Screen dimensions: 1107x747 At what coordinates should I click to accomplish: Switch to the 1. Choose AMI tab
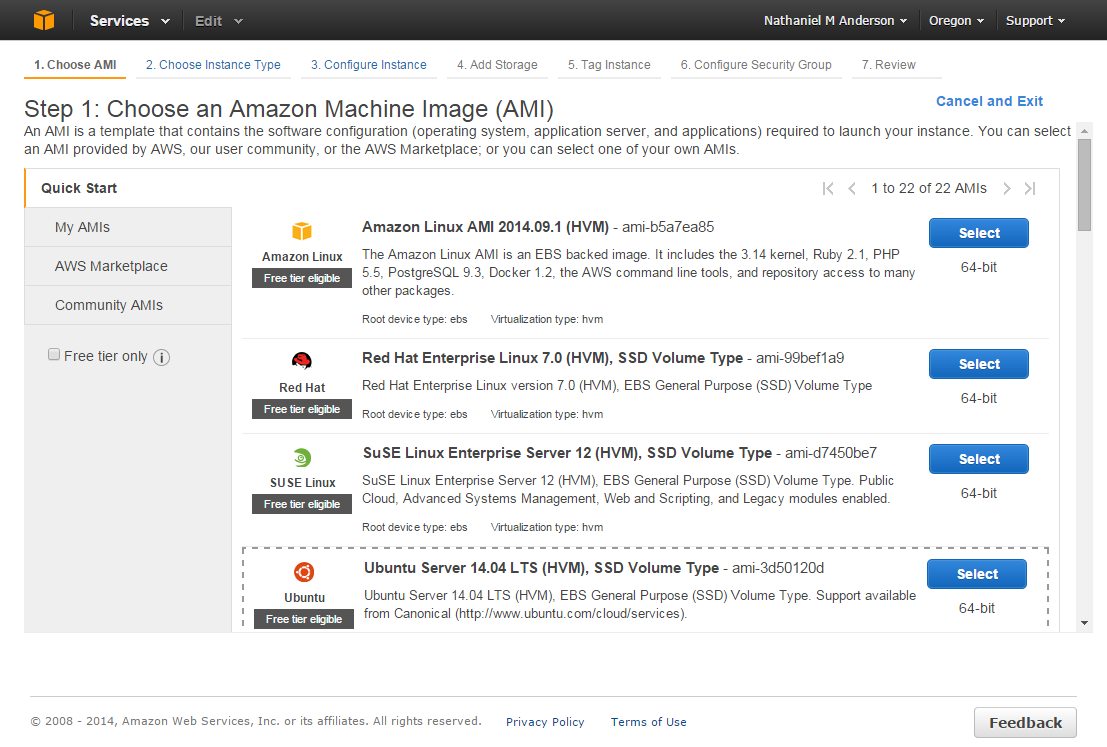click(75, 64)
